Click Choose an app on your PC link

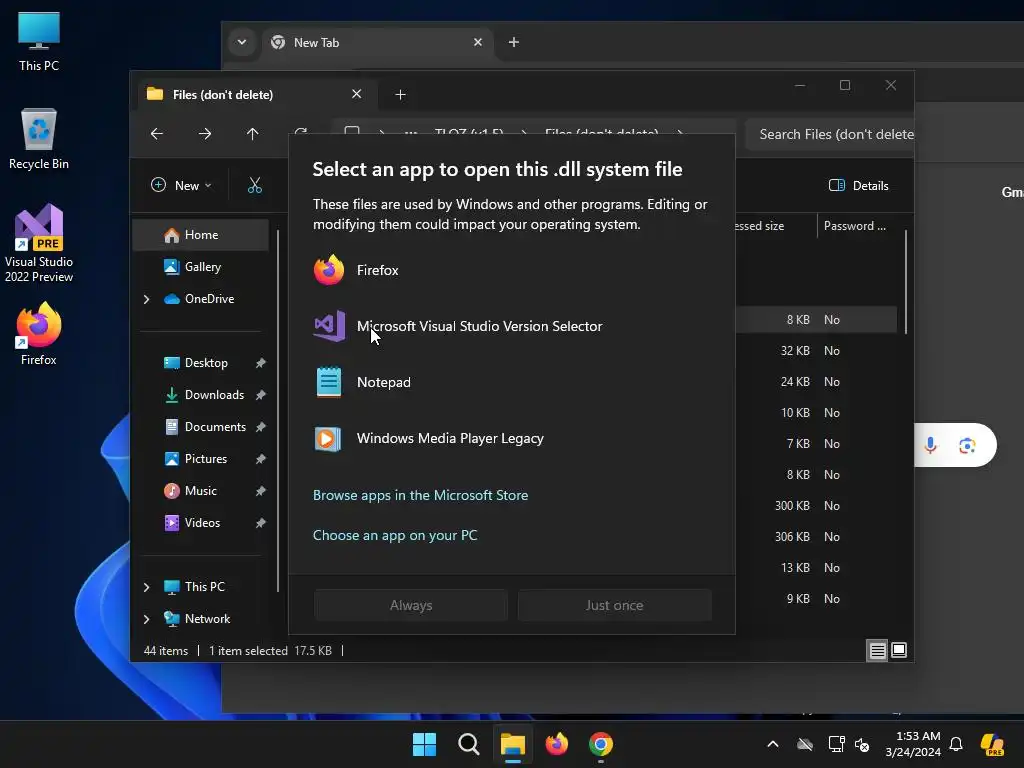tap(394, 535)
